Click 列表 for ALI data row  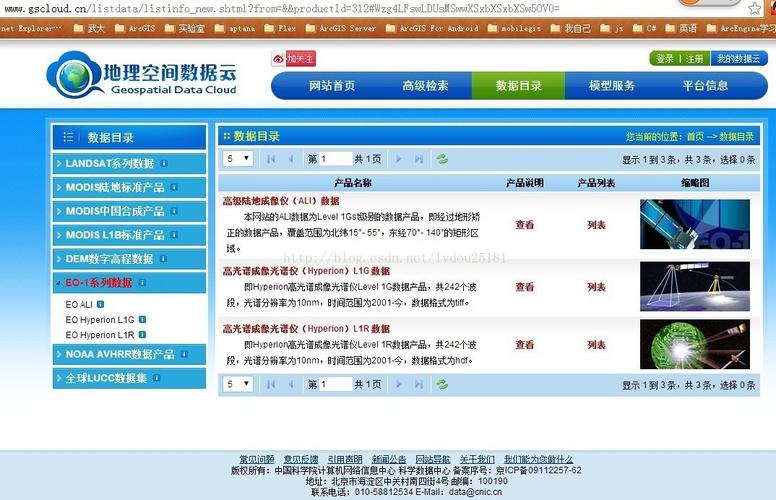coord(596,225)
